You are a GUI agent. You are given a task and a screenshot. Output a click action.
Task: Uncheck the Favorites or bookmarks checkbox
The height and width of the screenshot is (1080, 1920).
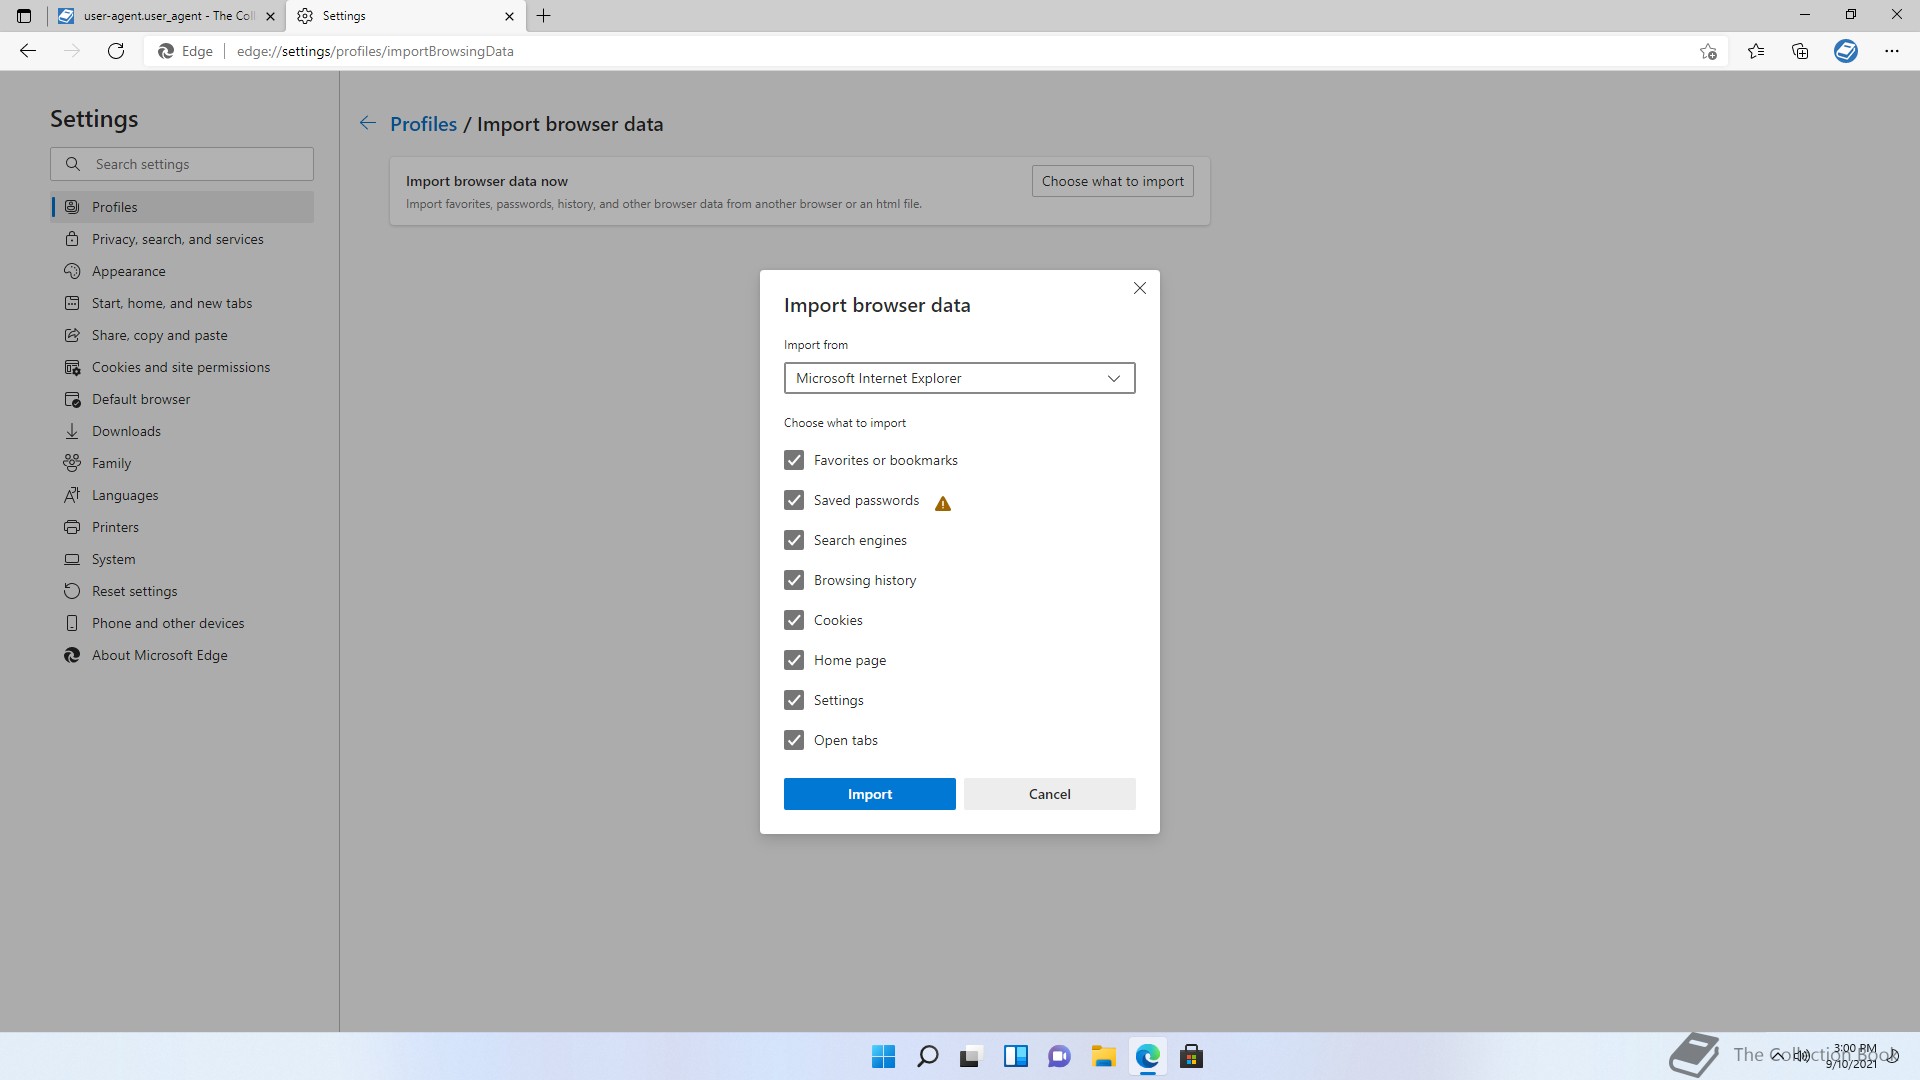tap(794, 460)
